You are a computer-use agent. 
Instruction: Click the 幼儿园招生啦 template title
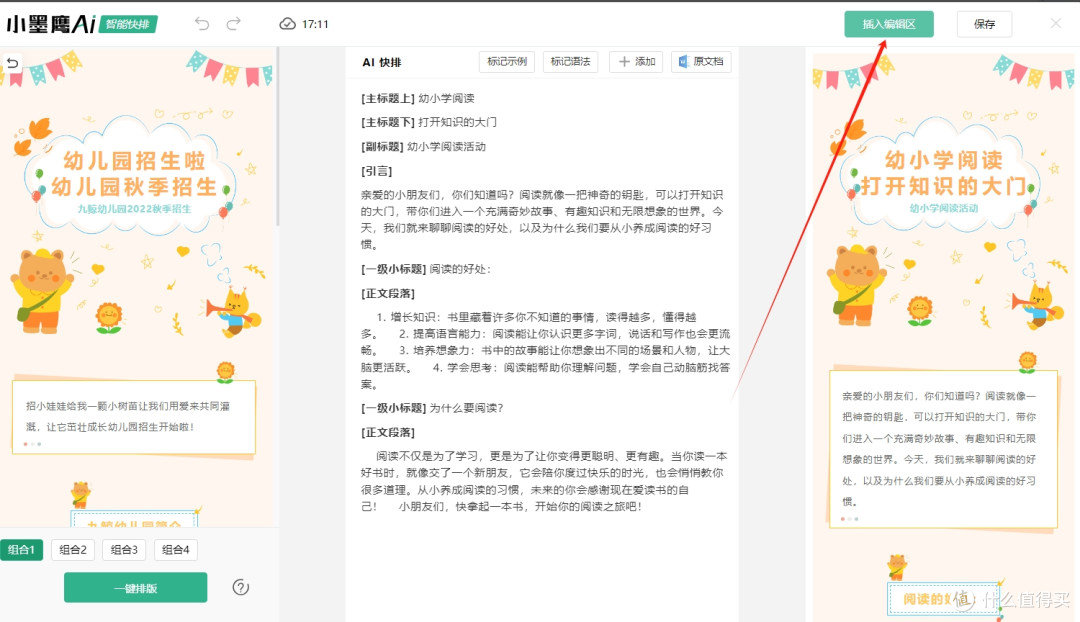pyautogui.click(x=134, y=160)
